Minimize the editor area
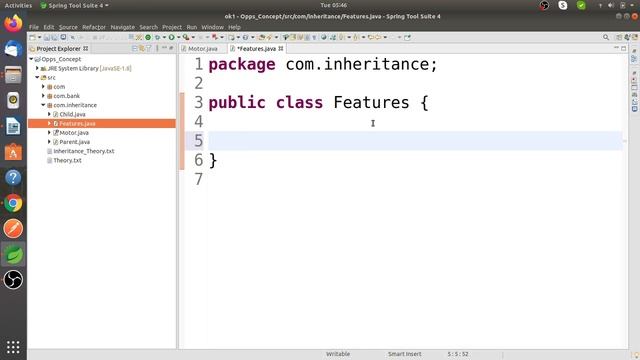 coord(616,48)
